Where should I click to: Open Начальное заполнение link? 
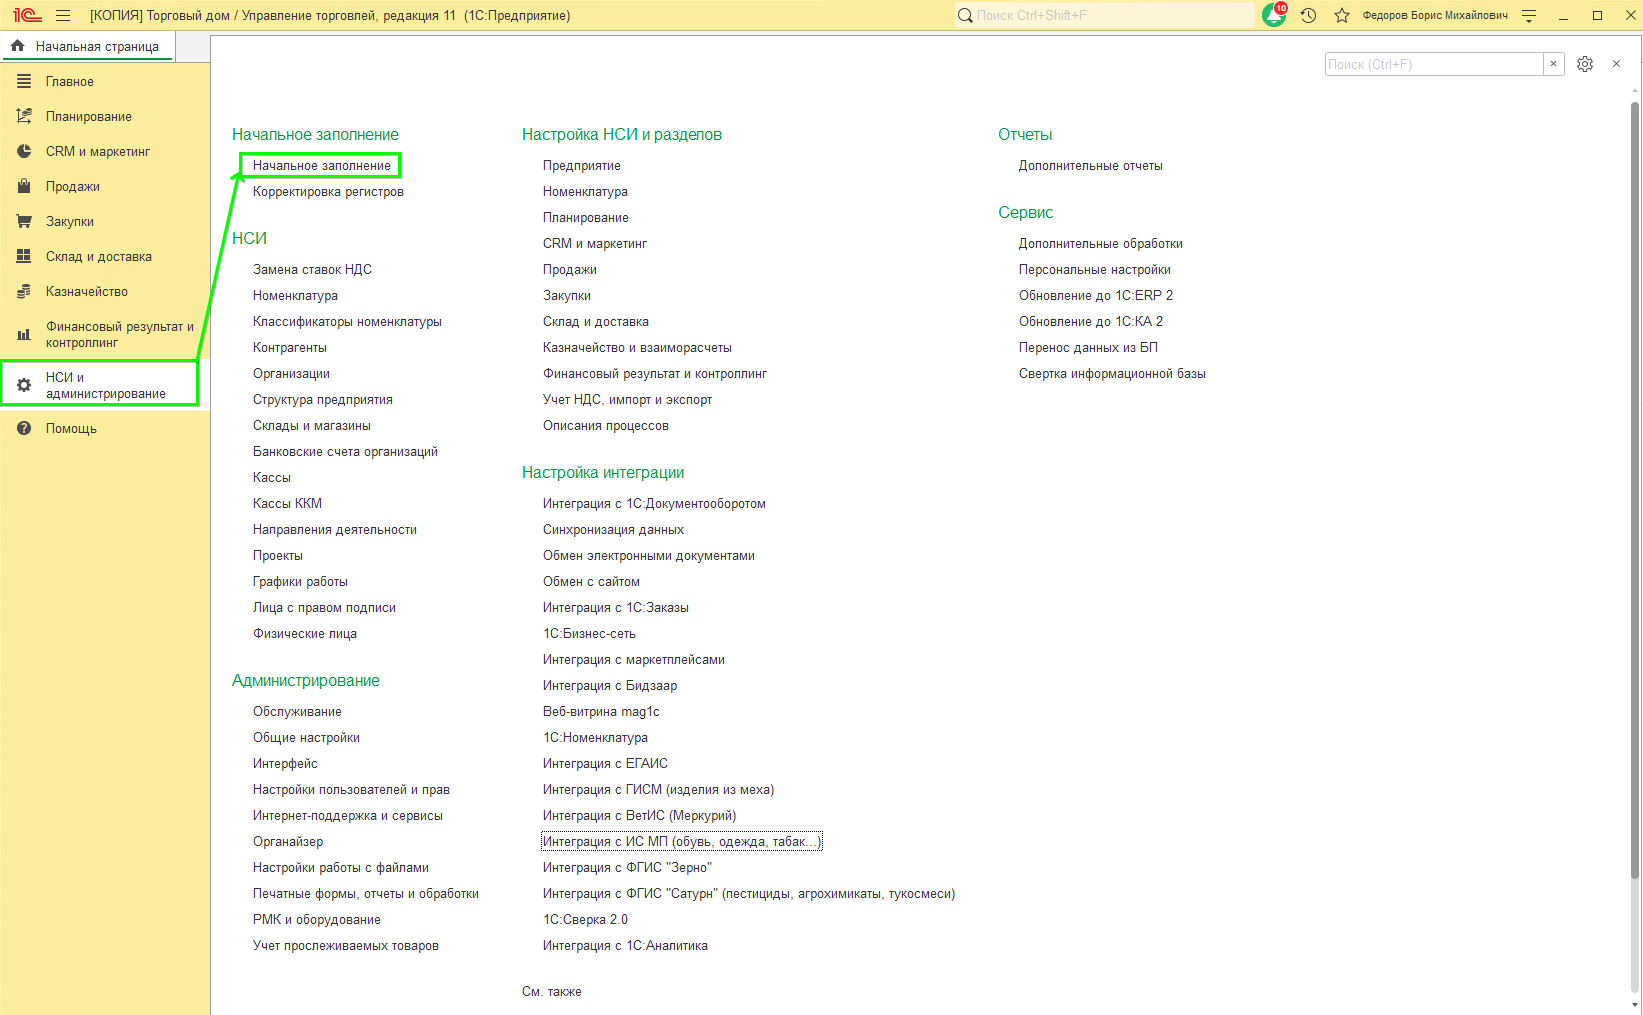click(x=321, y=166)
